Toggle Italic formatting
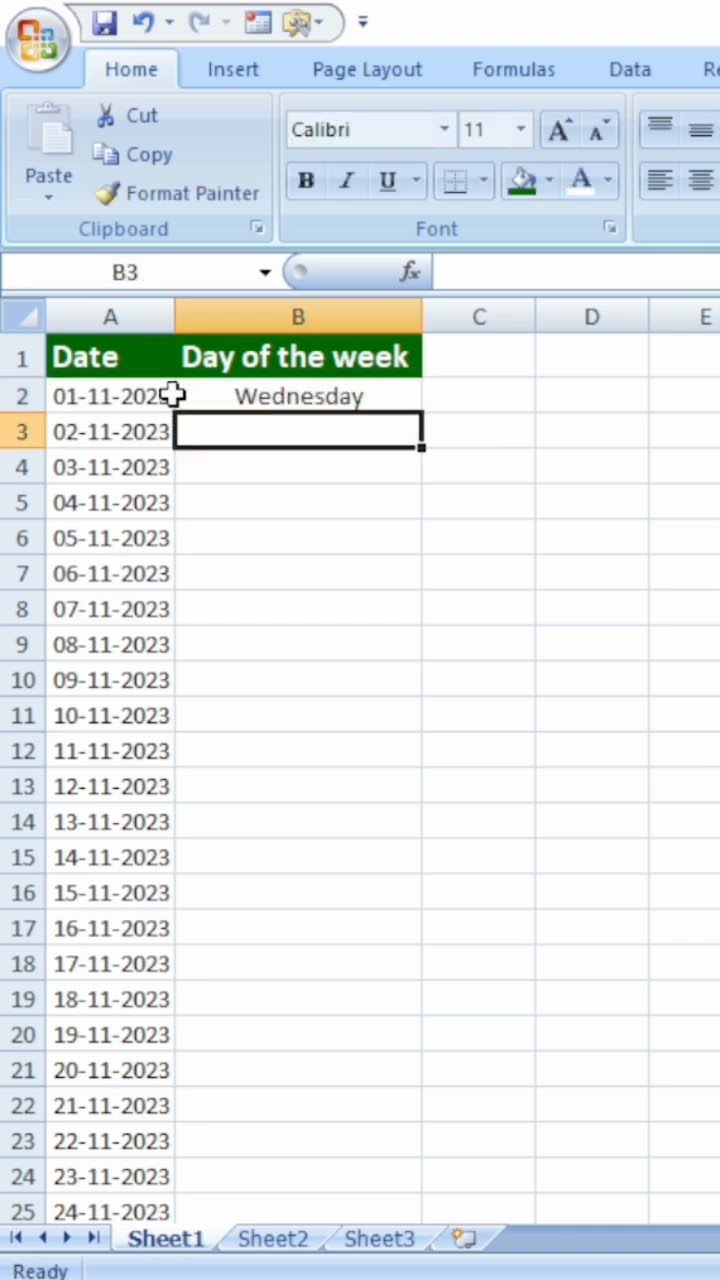 pyautogui.click(x=346, y=181)
